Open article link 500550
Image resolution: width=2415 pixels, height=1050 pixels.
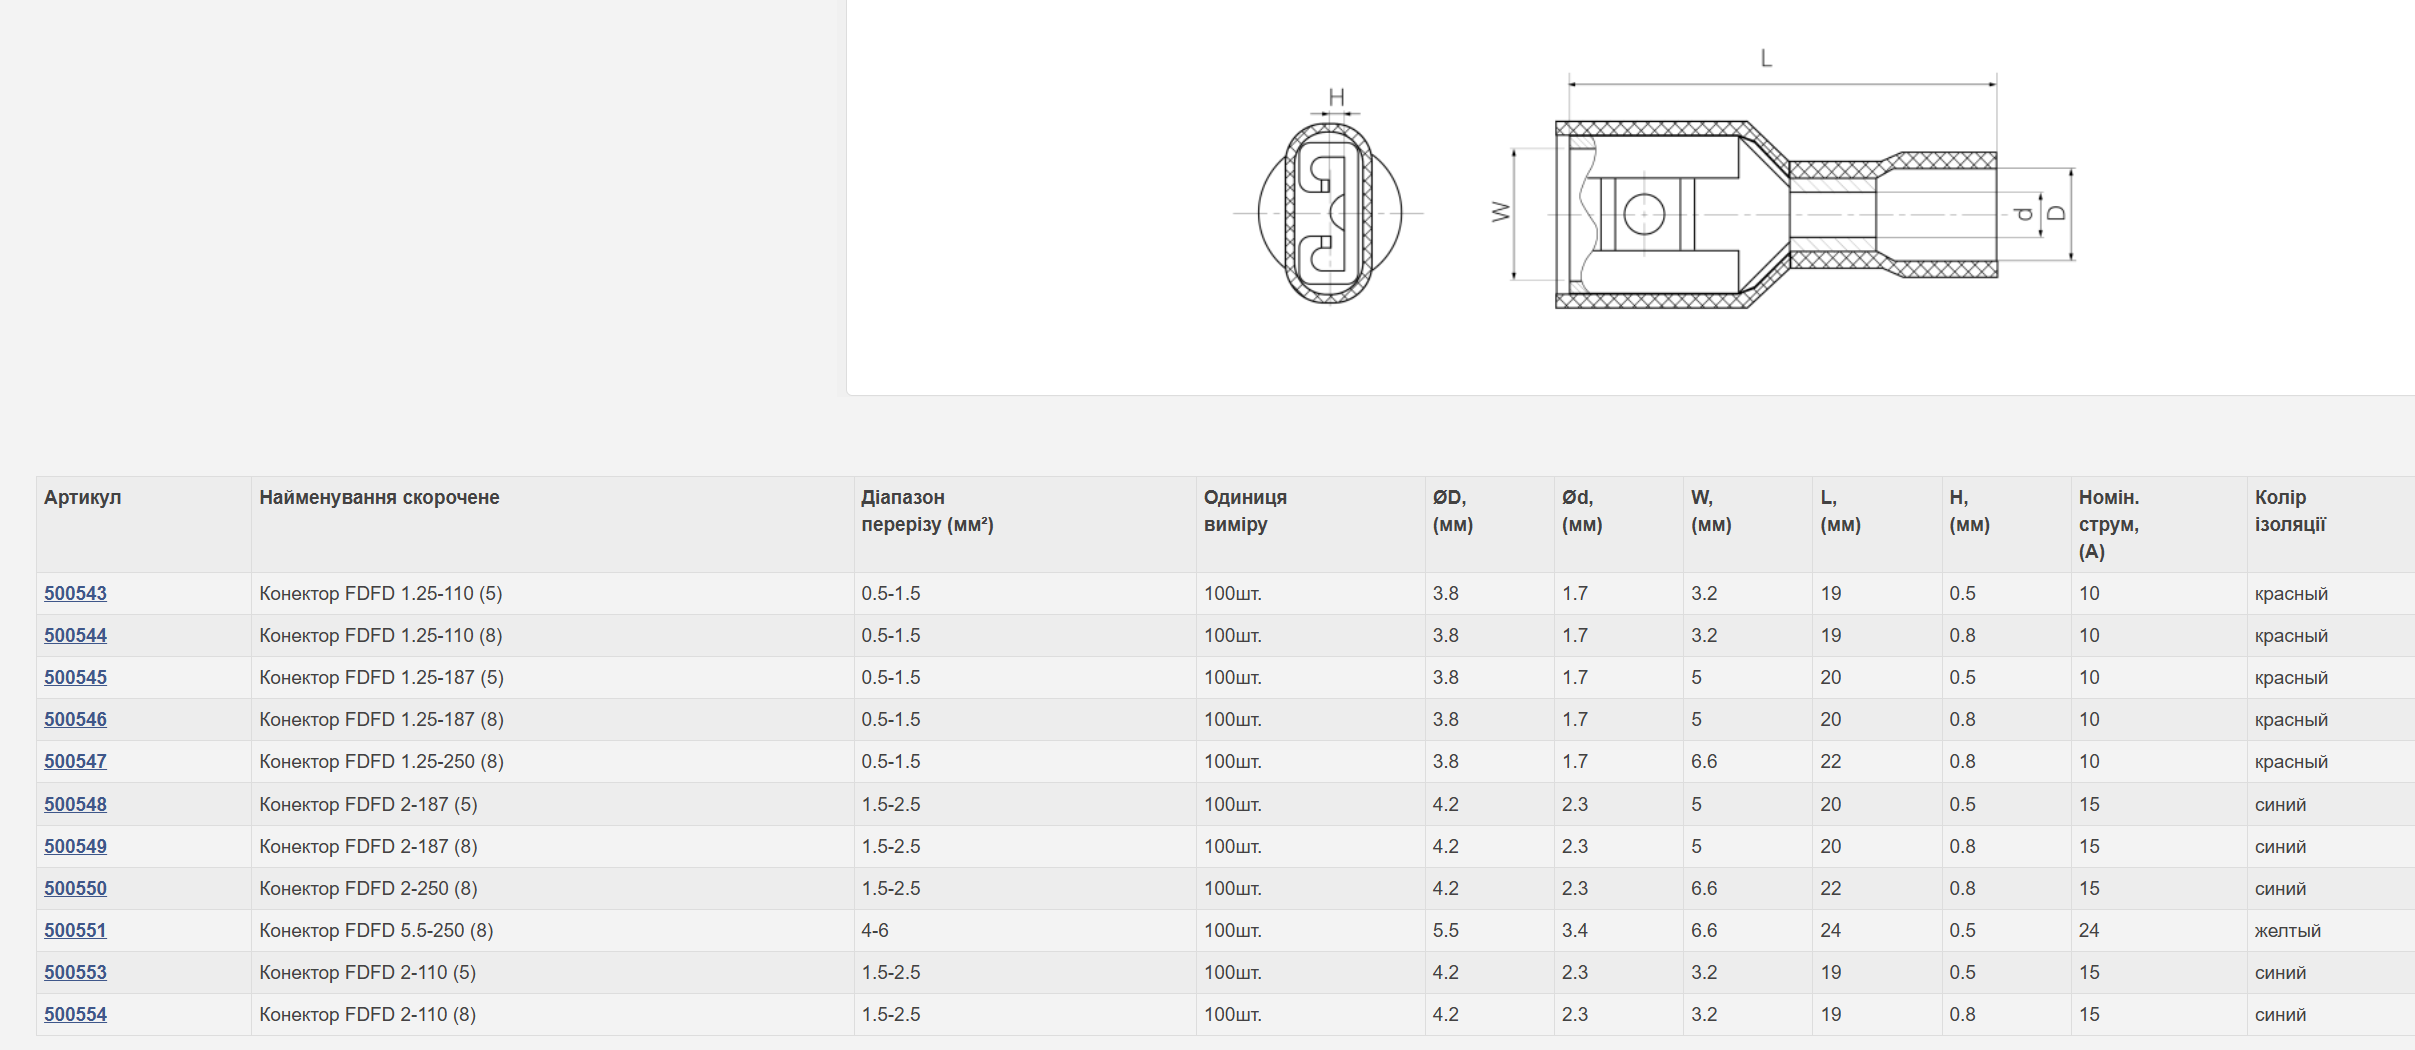coord(75,888)
